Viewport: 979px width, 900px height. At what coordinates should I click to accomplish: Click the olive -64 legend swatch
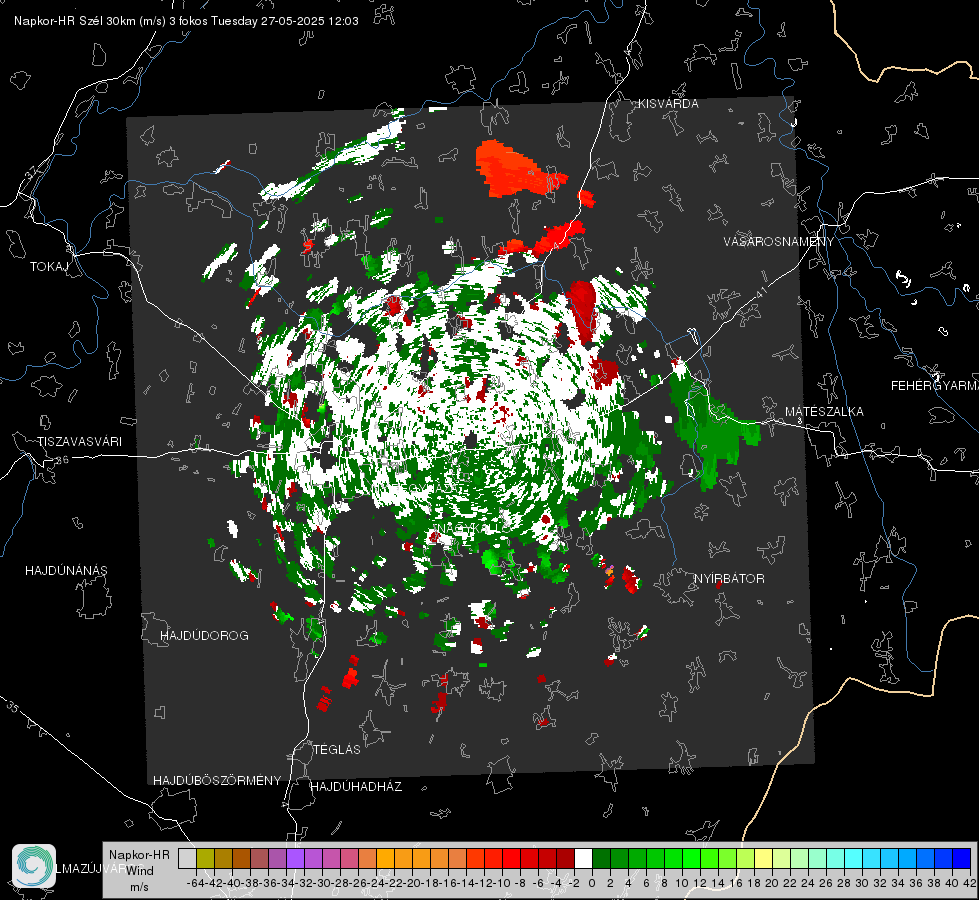[x=205, y=858]
